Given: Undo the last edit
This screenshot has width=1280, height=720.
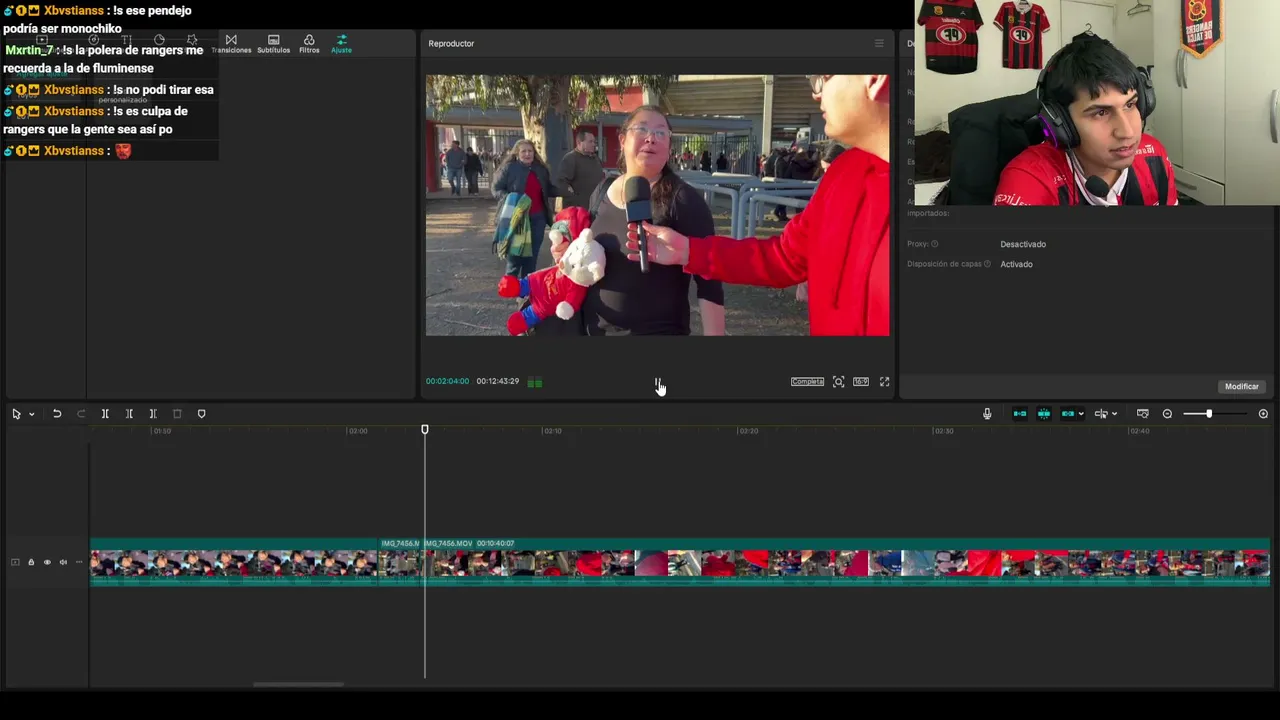Looking at the screenshot, I should tap(57, 414).
